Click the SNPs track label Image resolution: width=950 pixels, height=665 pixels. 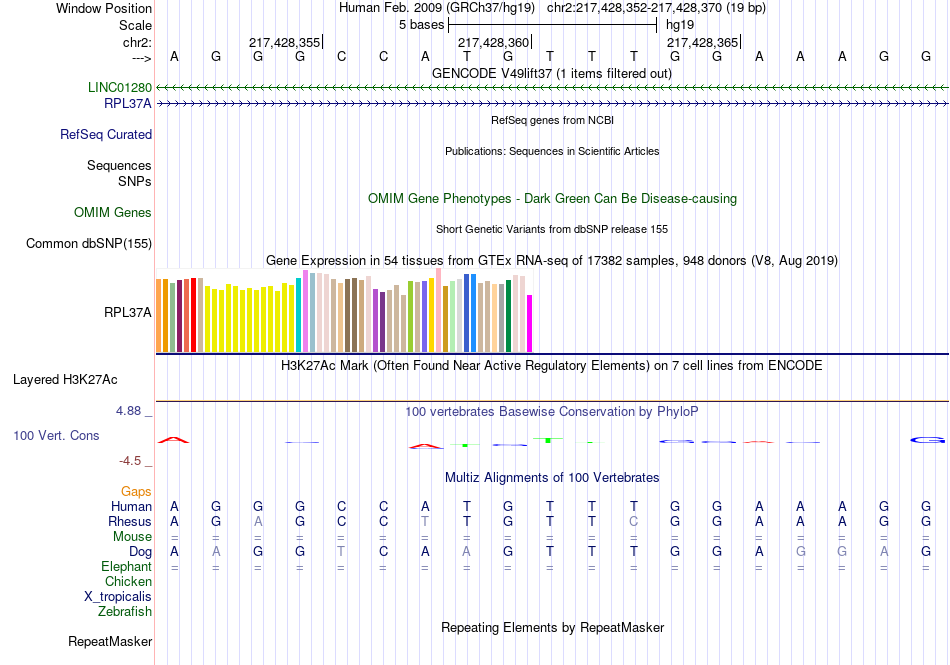135,182
